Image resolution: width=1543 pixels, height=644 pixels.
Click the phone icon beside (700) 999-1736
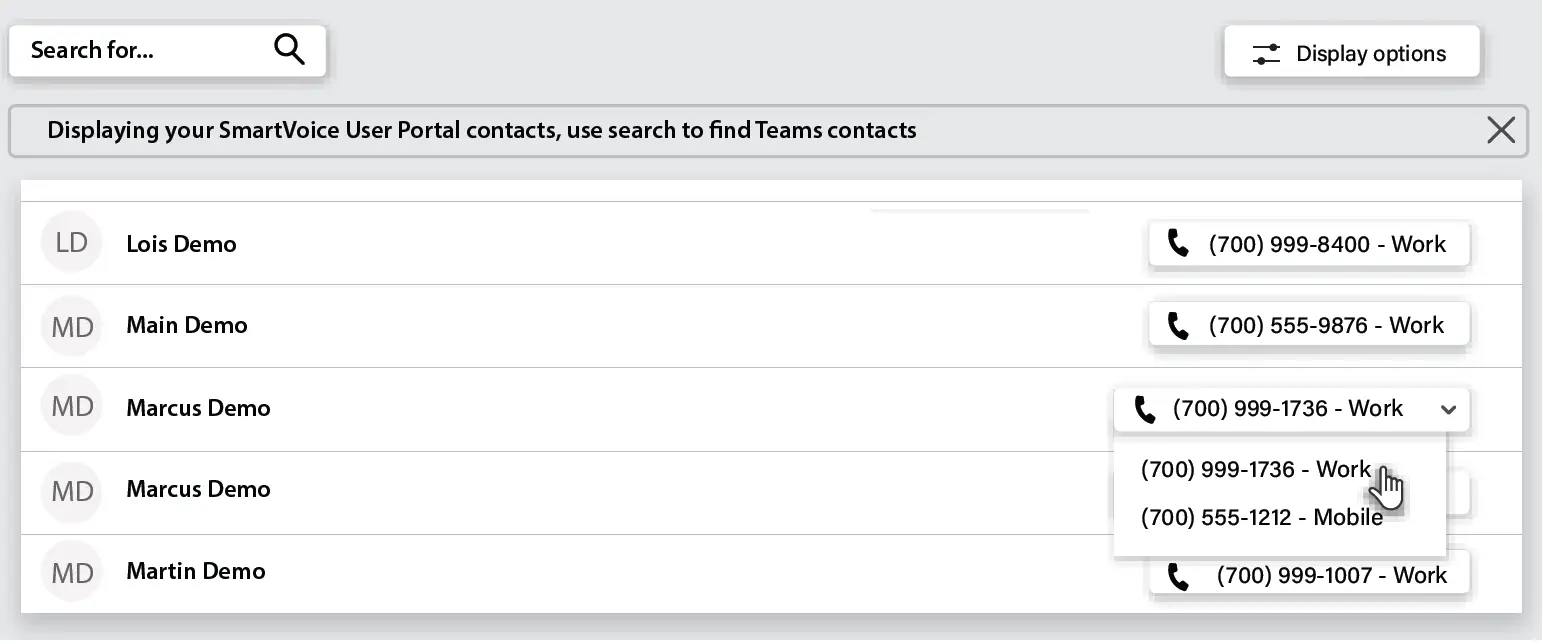pyautogui.click(x=1145, y=408)
